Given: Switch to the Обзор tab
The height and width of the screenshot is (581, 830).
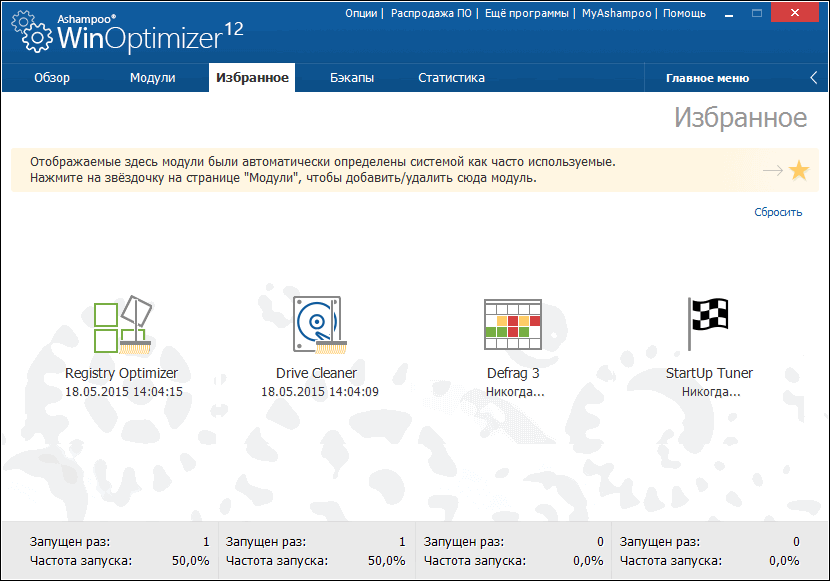Looking at the screenshot, I should pos(52,78).
